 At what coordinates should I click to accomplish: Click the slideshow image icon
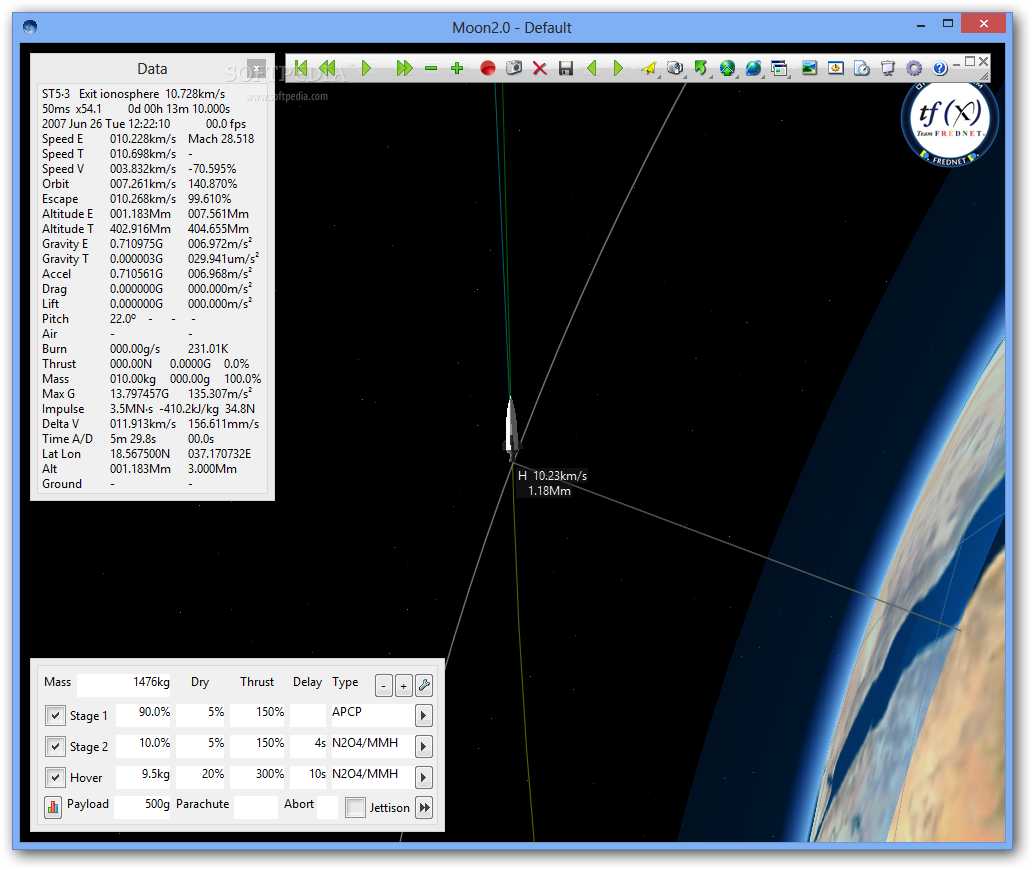[x=836, y=68]
